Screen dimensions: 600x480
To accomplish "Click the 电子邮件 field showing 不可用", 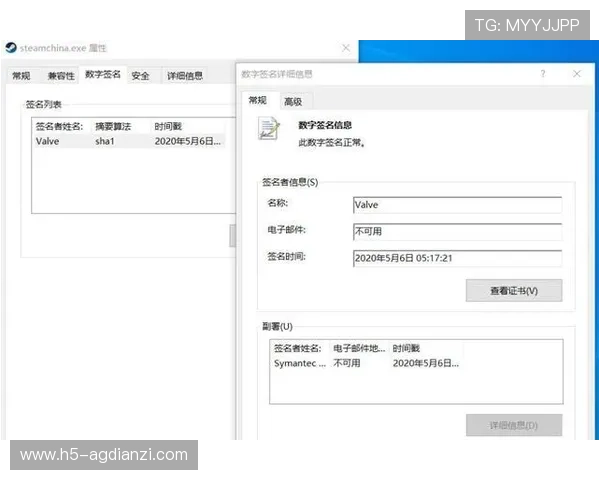I will (x=457, y=232).
